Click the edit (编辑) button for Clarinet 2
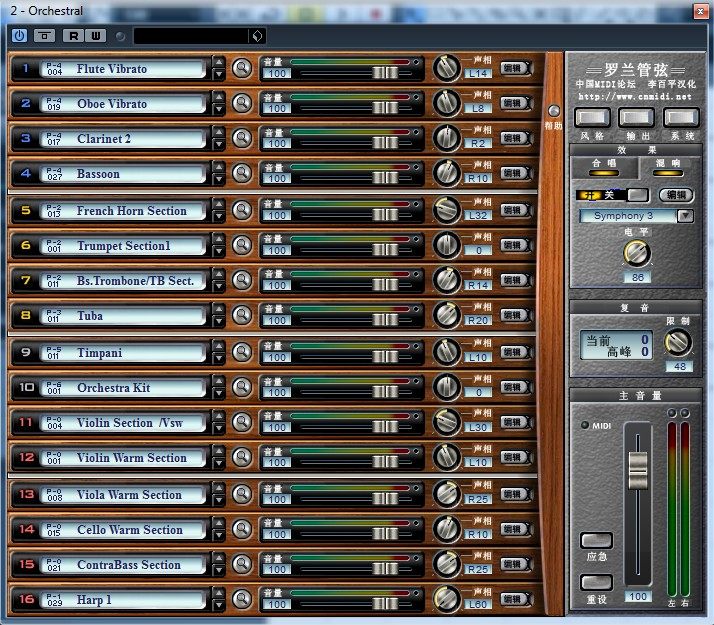 [x=512, y=138]
